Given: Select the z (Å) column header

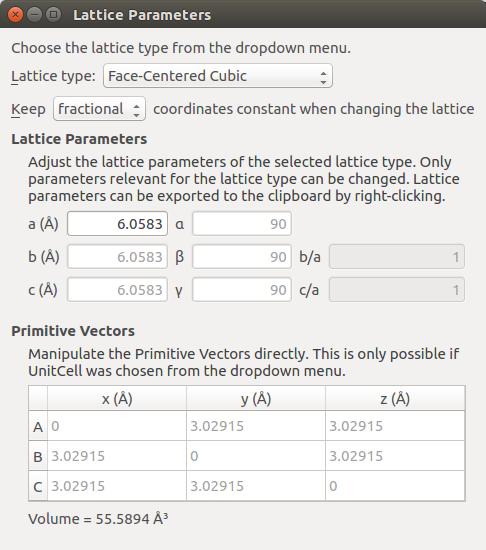Looking at the screenshot, I should (x=395, y=398).
